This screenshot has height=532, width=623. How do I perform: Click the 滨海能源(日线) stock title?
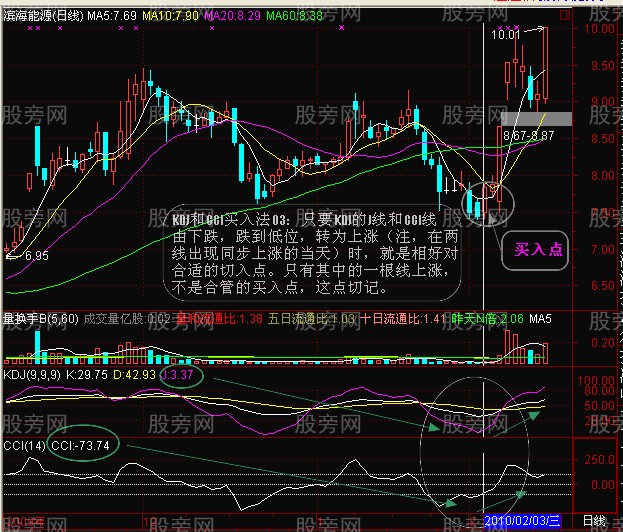[x=43, y=16]
